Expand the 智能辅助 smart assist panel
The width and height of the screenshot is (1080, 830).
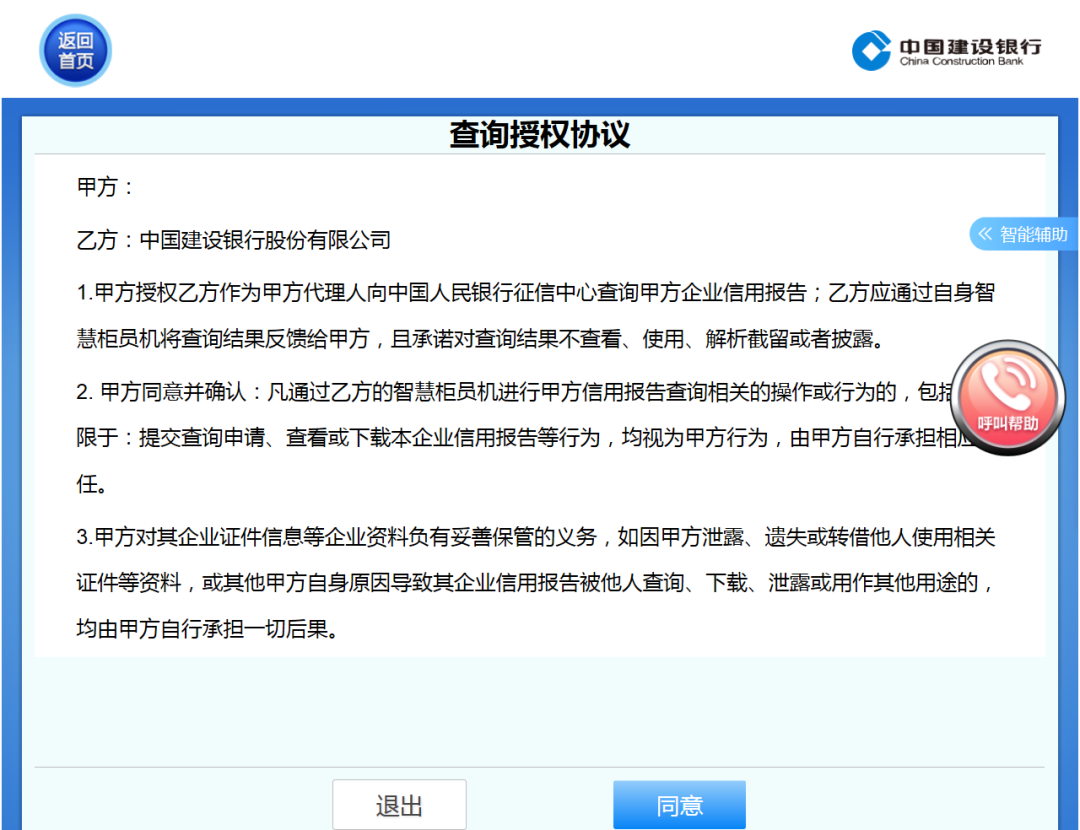[1023, 234]
